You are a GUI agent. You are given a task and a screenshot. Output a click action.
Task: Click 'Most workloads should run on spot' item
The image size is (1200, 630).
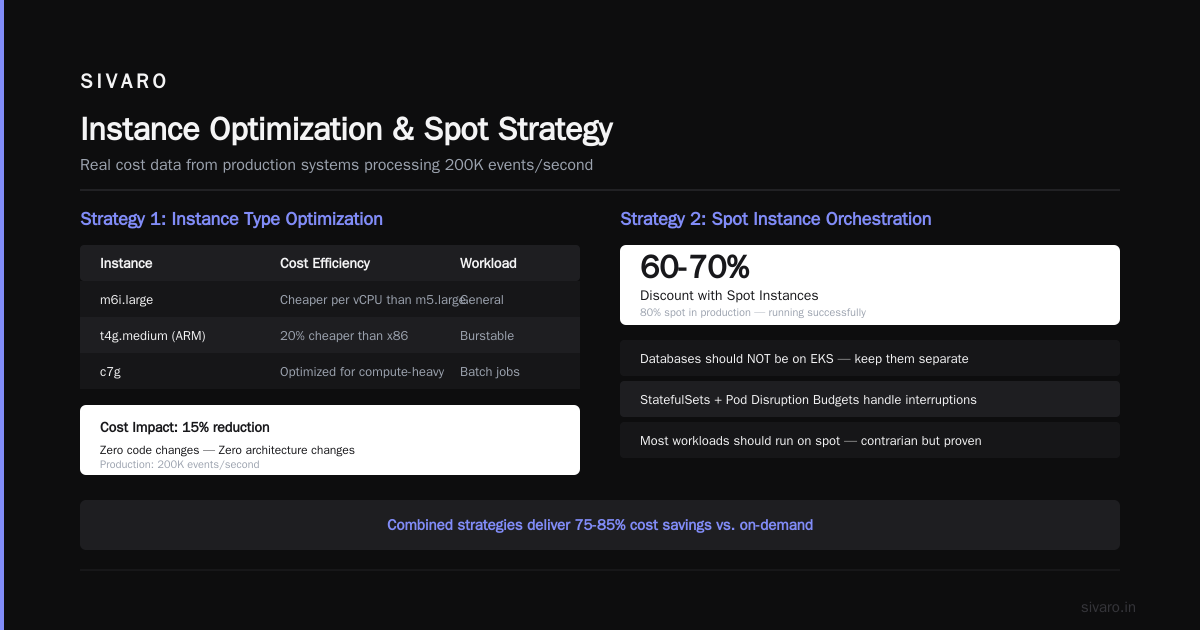tap(870, 440)
